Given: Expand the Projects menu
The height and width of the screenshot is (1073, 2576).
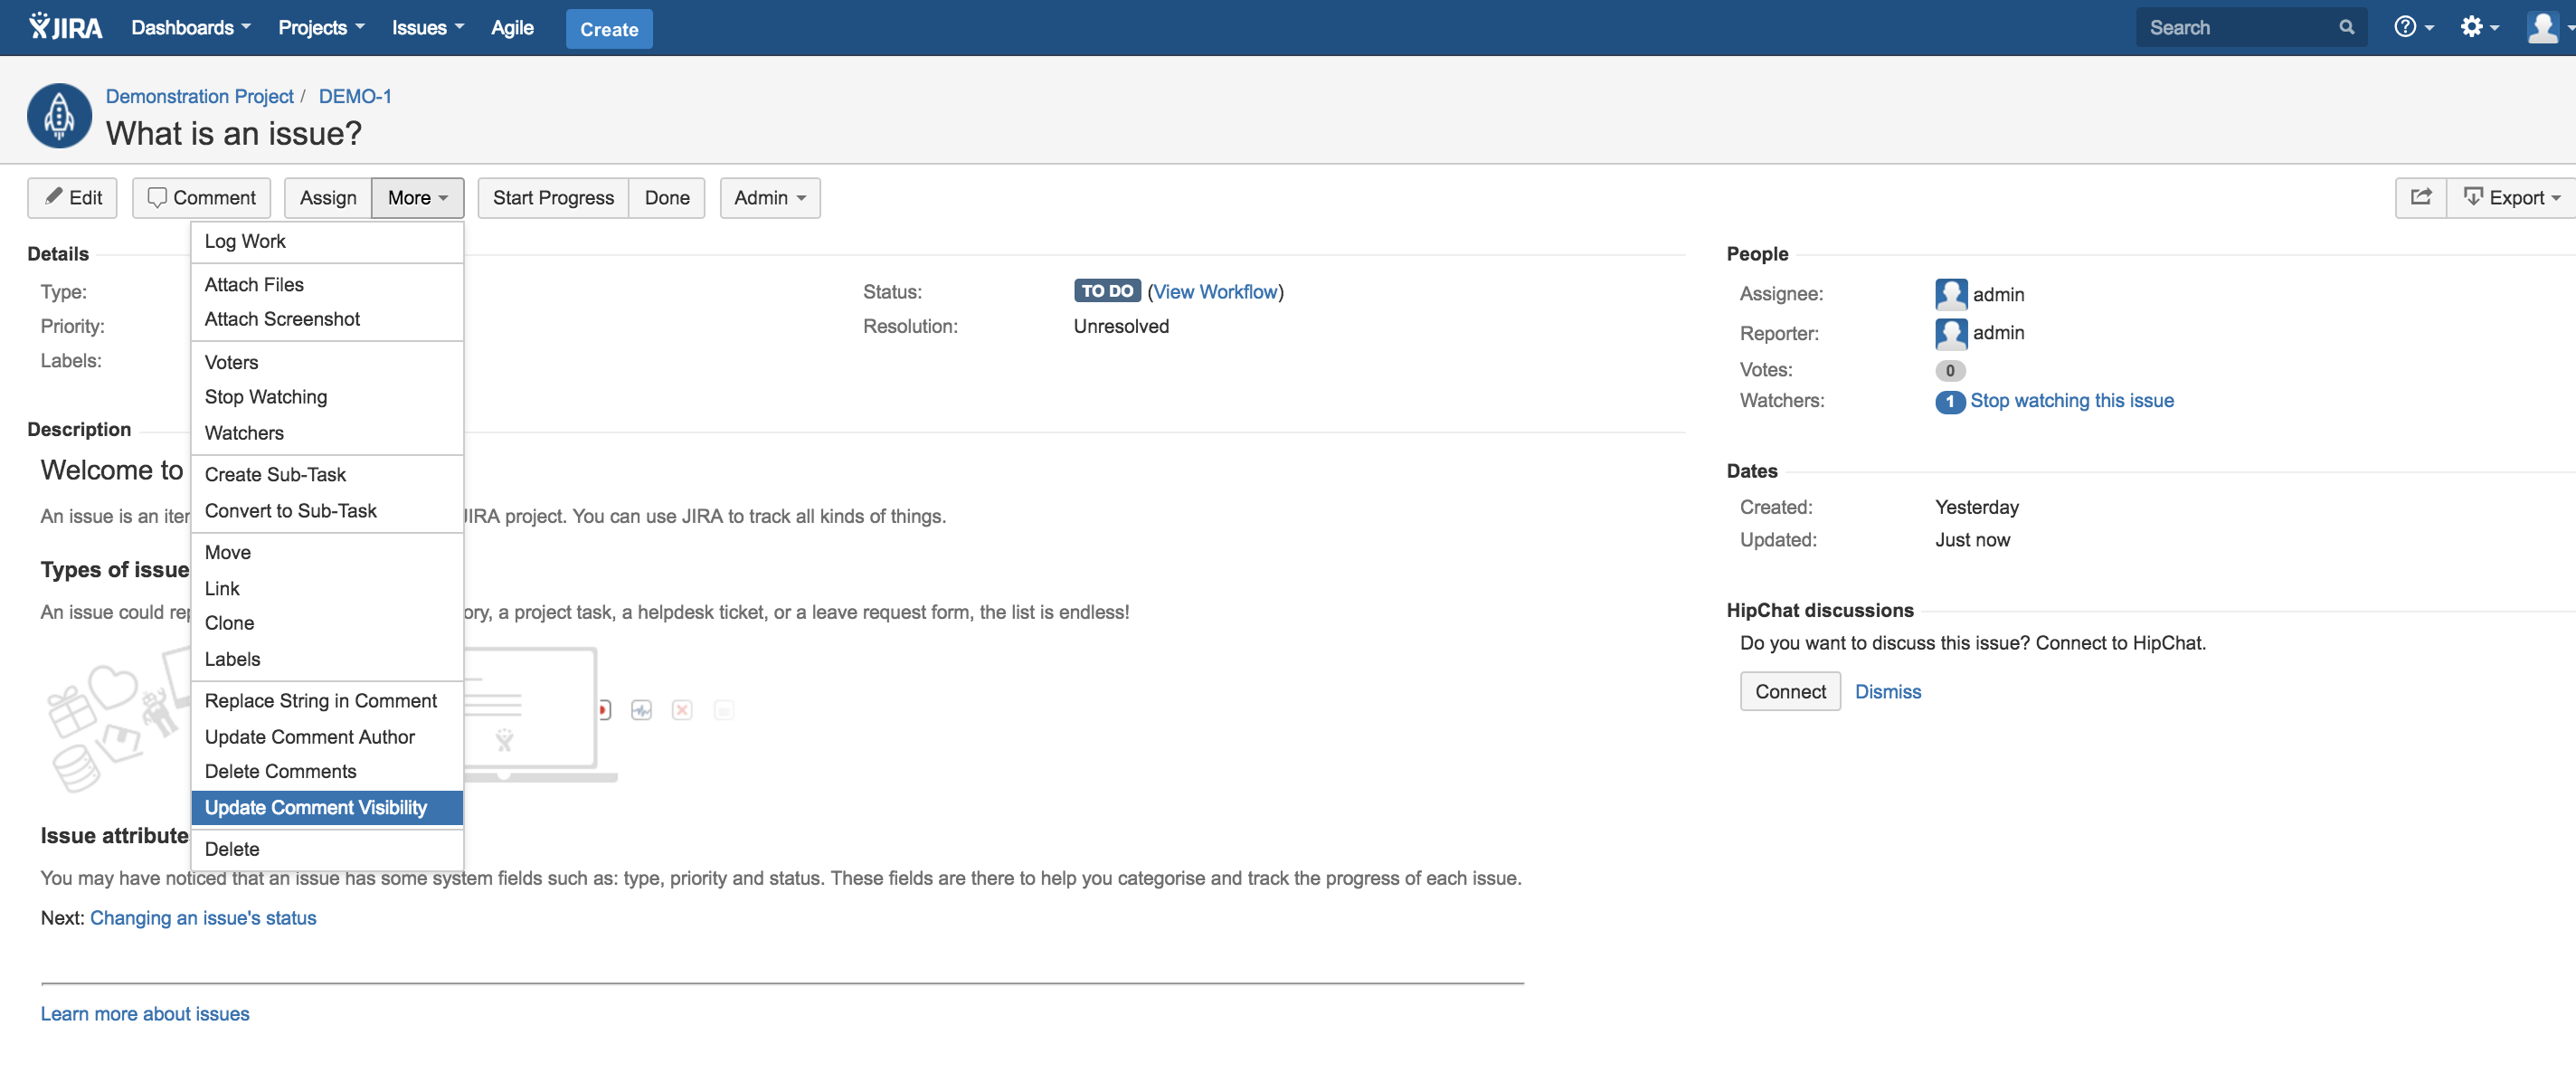Looking at the screenshot, I should pos(321,27).
